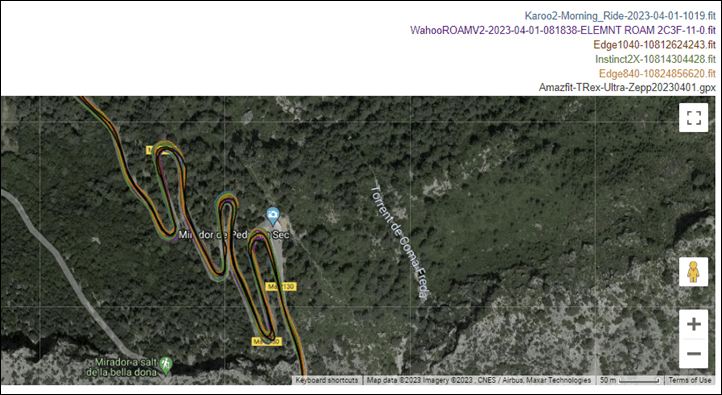Open Terms of Use link

689,380
